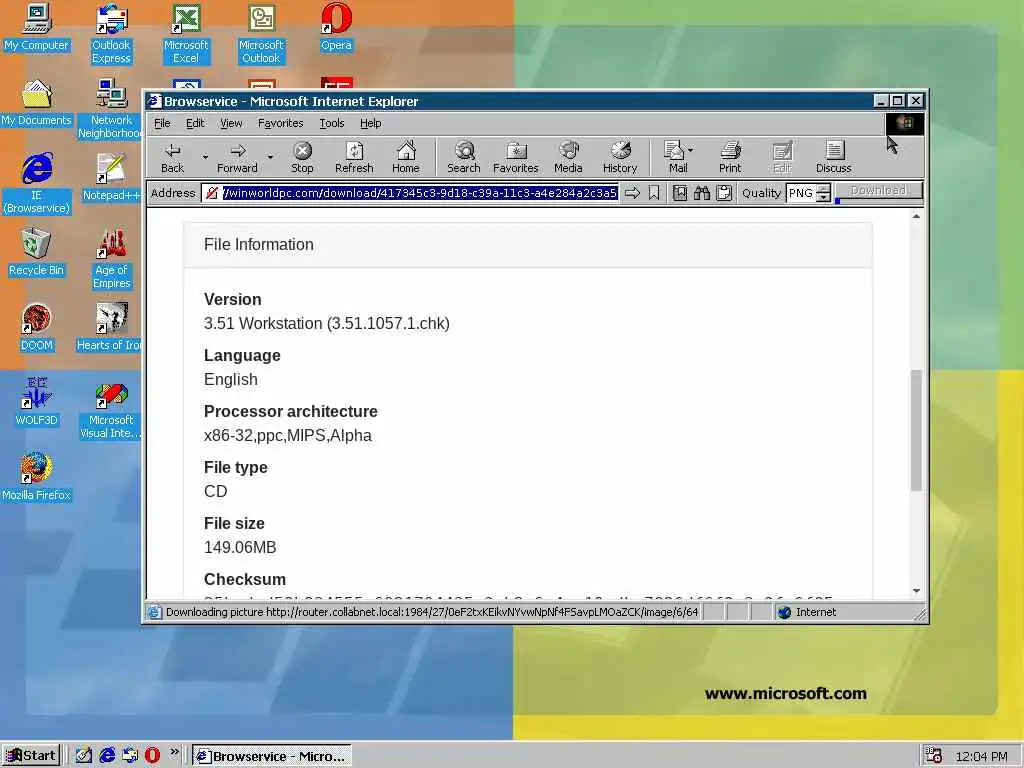Click the vertical scrollbar thumb
The height and width of the screenshot is (768, 1024).
[x=916, y=430]
